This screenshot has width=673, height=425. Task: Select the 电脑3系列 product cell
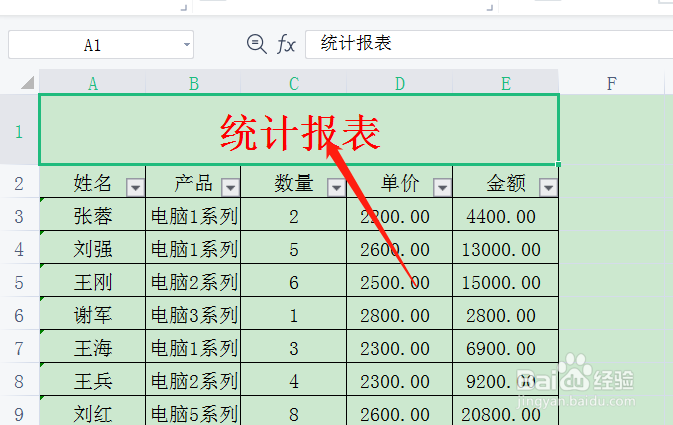click(x=193, y=315)
